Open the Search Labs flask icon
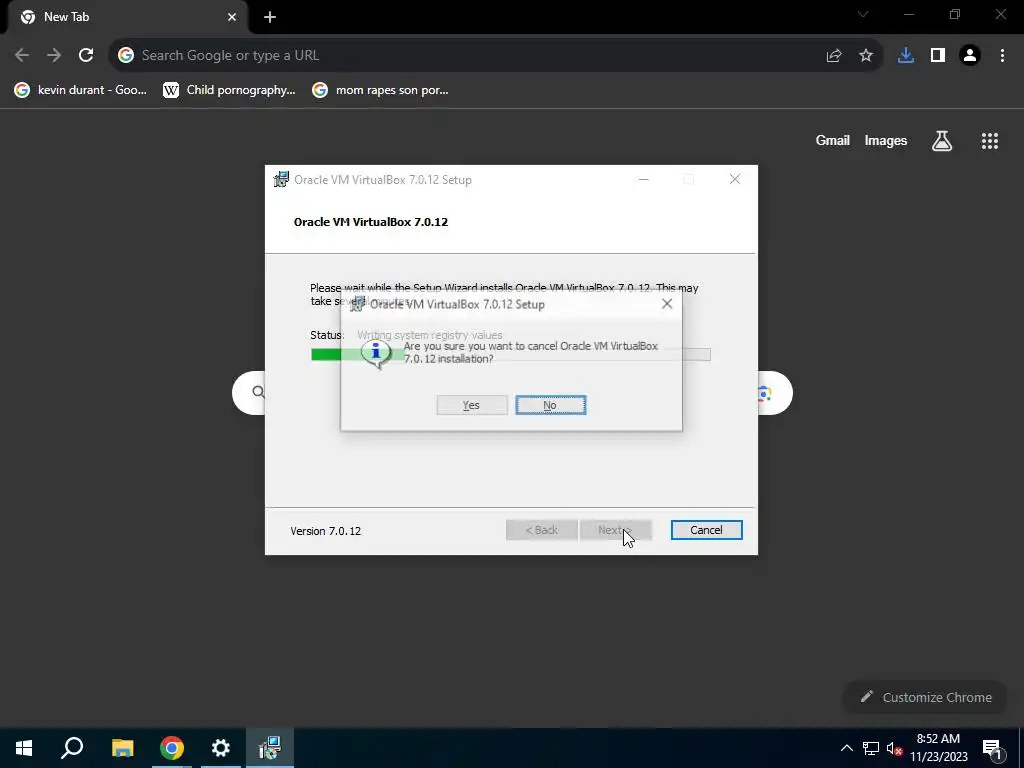 tap(942, 140)
